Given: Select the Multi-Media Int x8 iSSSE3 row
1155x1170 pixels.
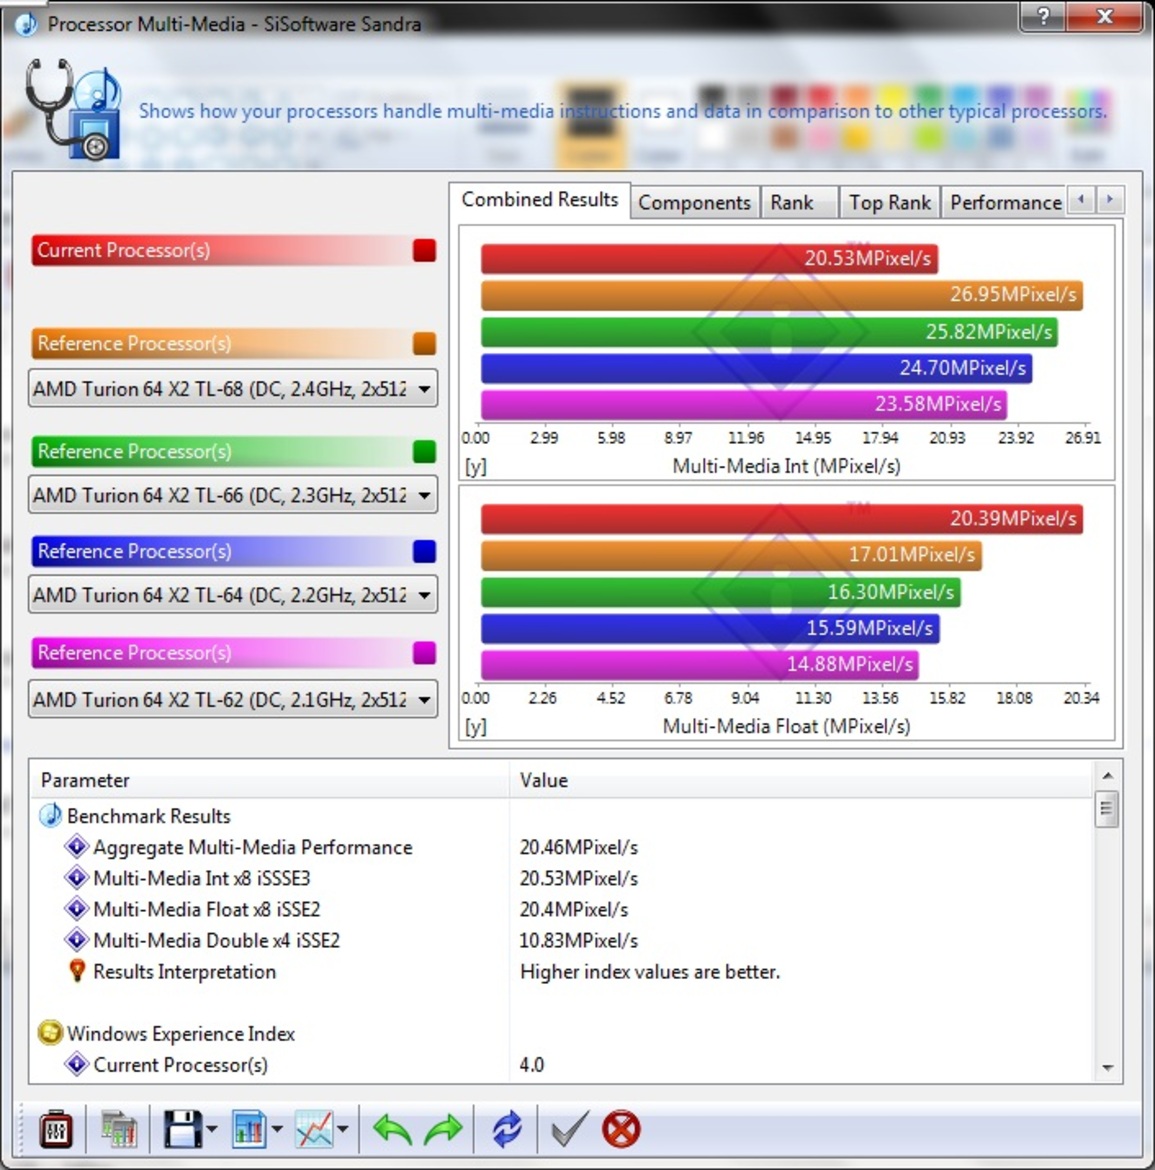Looking at the screenshot, I should click(561, 878).
